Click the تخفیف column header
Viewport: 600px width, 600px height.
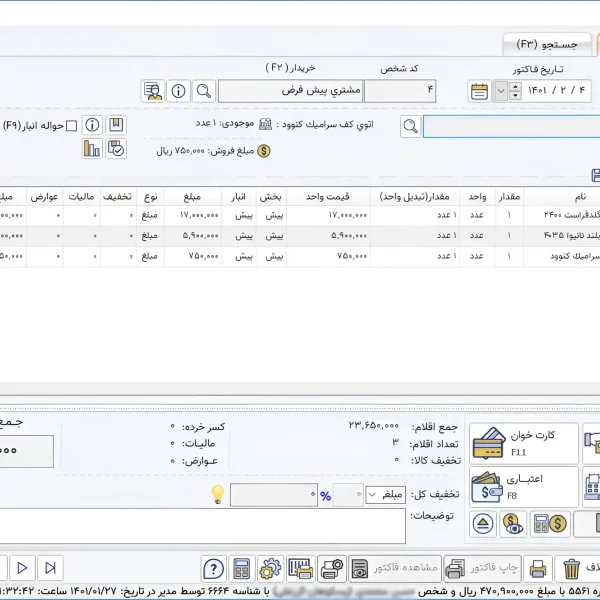coord(117,197)
